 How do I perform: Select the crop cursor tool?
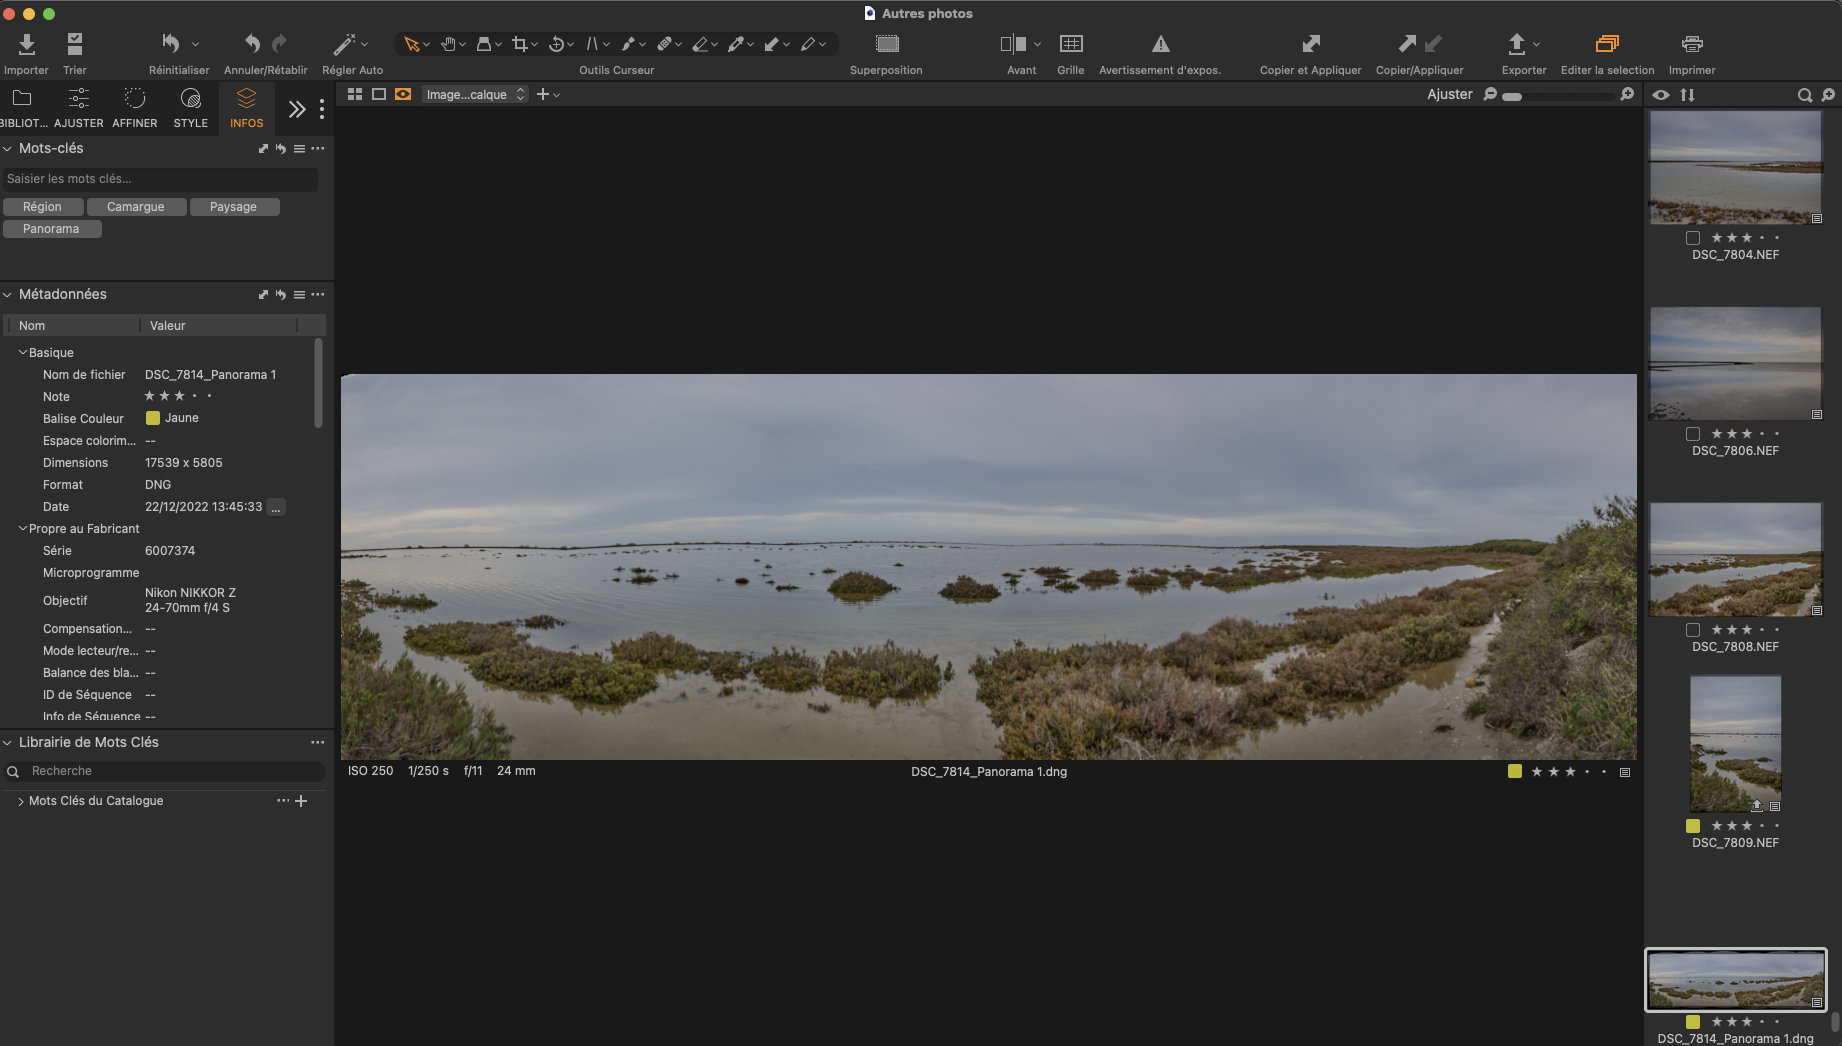pyautogui.click(x=519, y=44)
